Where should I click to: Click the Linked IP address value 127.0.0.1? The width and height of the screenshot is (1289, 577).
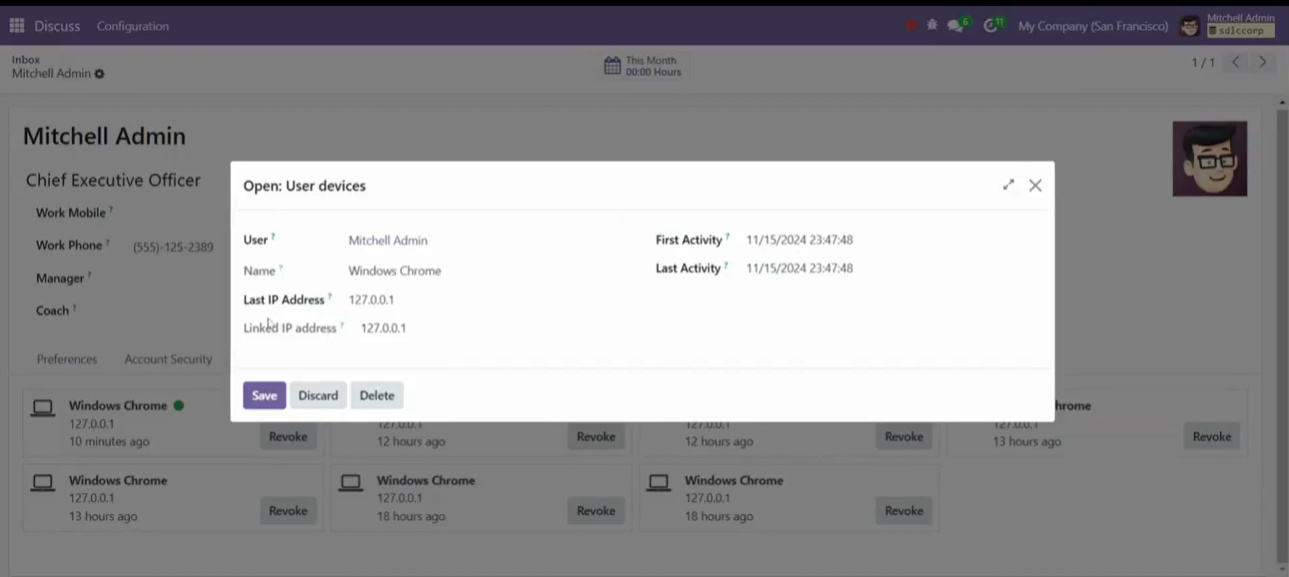pos(383,327)
